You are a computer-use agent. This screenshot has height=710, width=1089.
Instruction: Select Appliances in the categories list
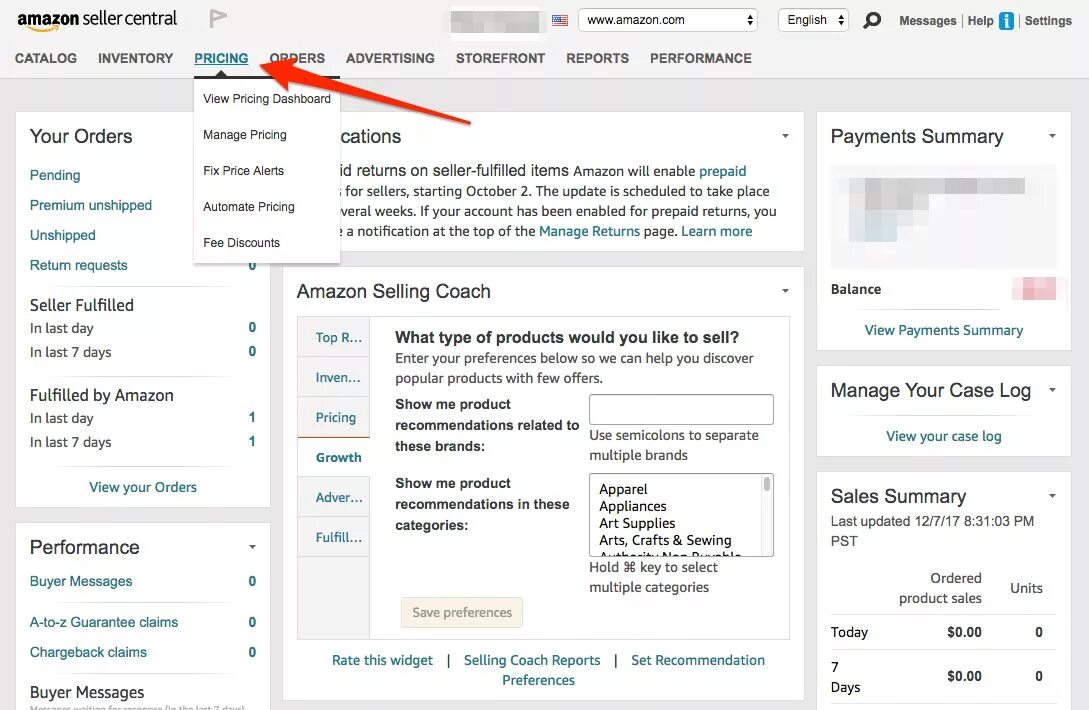tap(633, 506)
